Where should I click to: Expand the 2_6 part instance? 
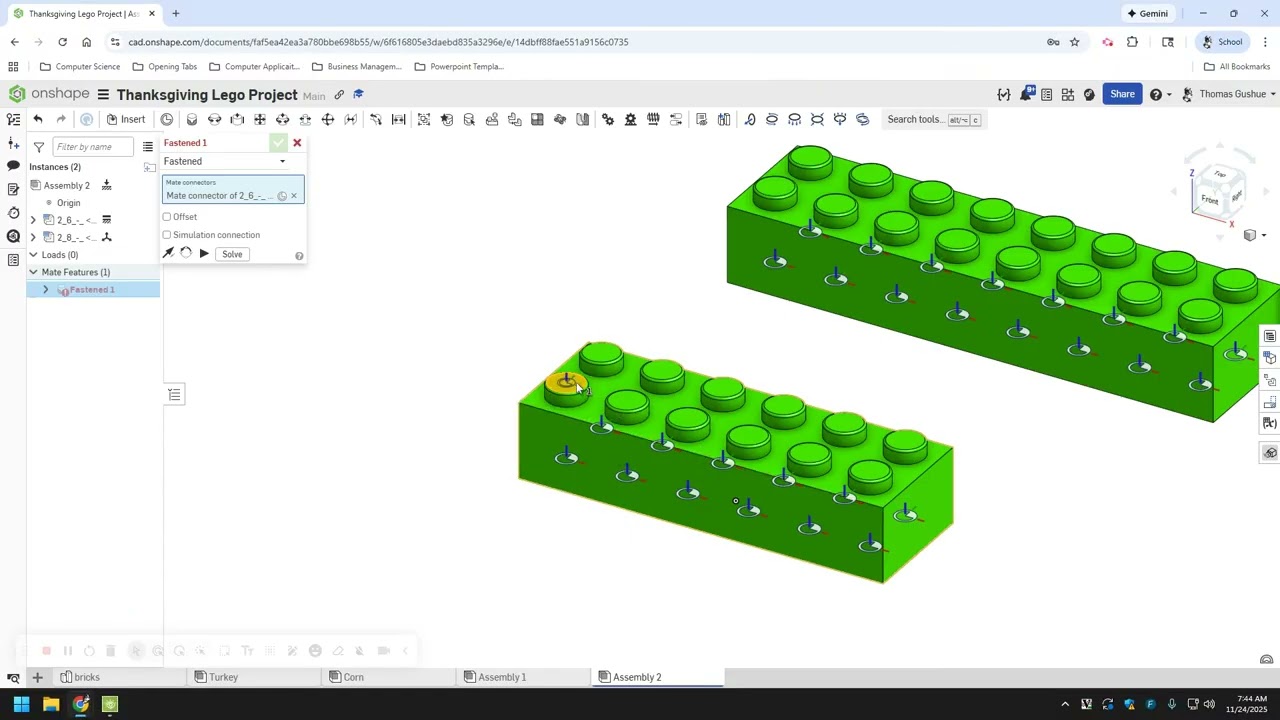pyautogui.click(x=33, y=220)
